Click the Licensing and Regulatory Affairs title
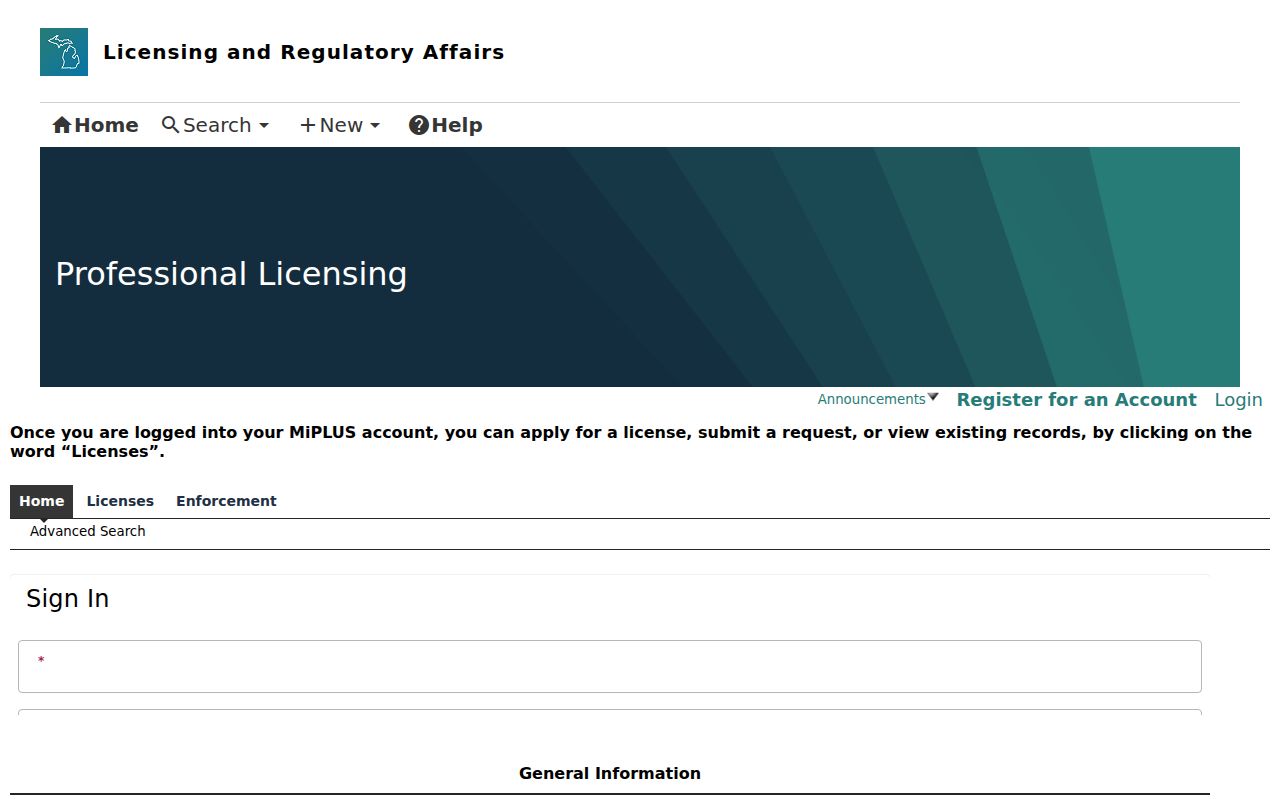Image resolution: width=1280 pixels, height=800 pixels. tap(304, 52)
